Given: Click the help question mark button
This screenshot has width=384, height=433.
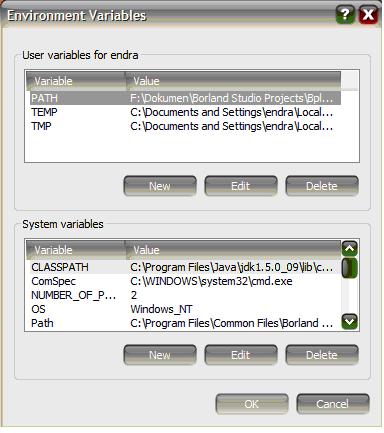Looking at the screenshot, I should click(345, 14).
